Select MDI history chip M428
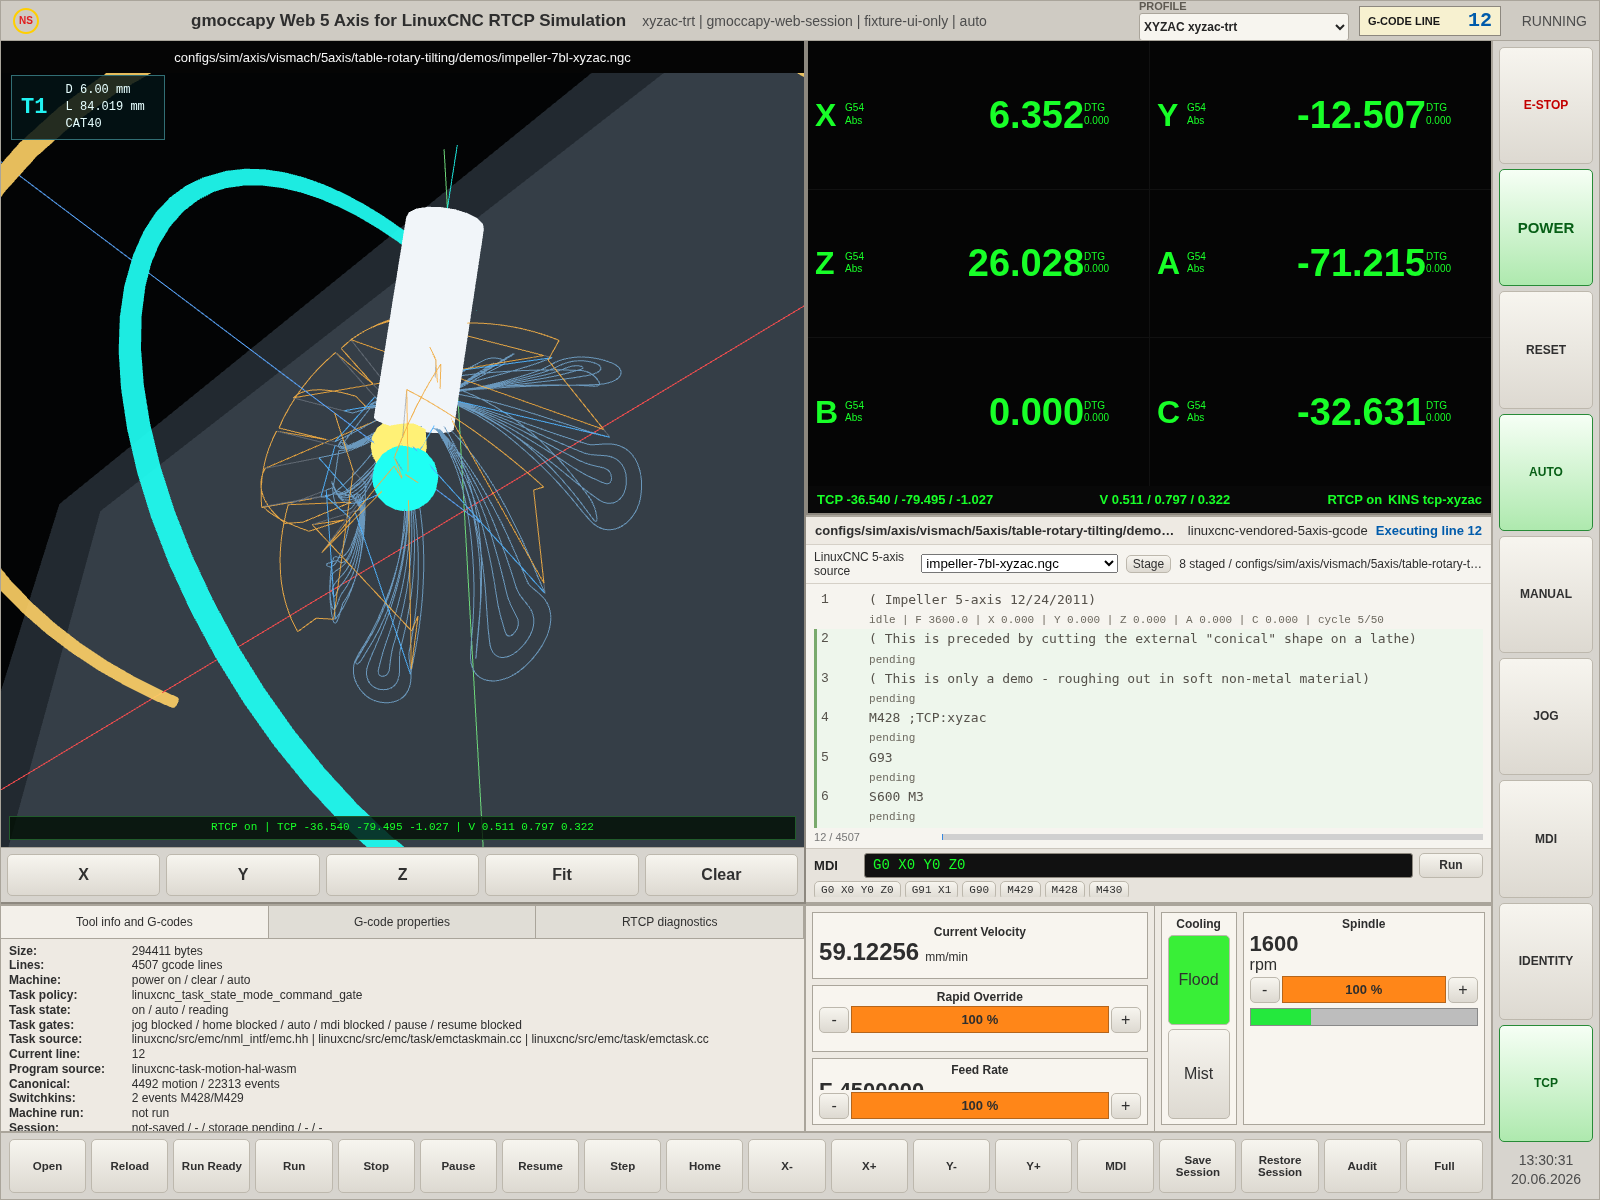Image resolution: width=1600 pixels, height=1200 pixels. pos(1064,890)
